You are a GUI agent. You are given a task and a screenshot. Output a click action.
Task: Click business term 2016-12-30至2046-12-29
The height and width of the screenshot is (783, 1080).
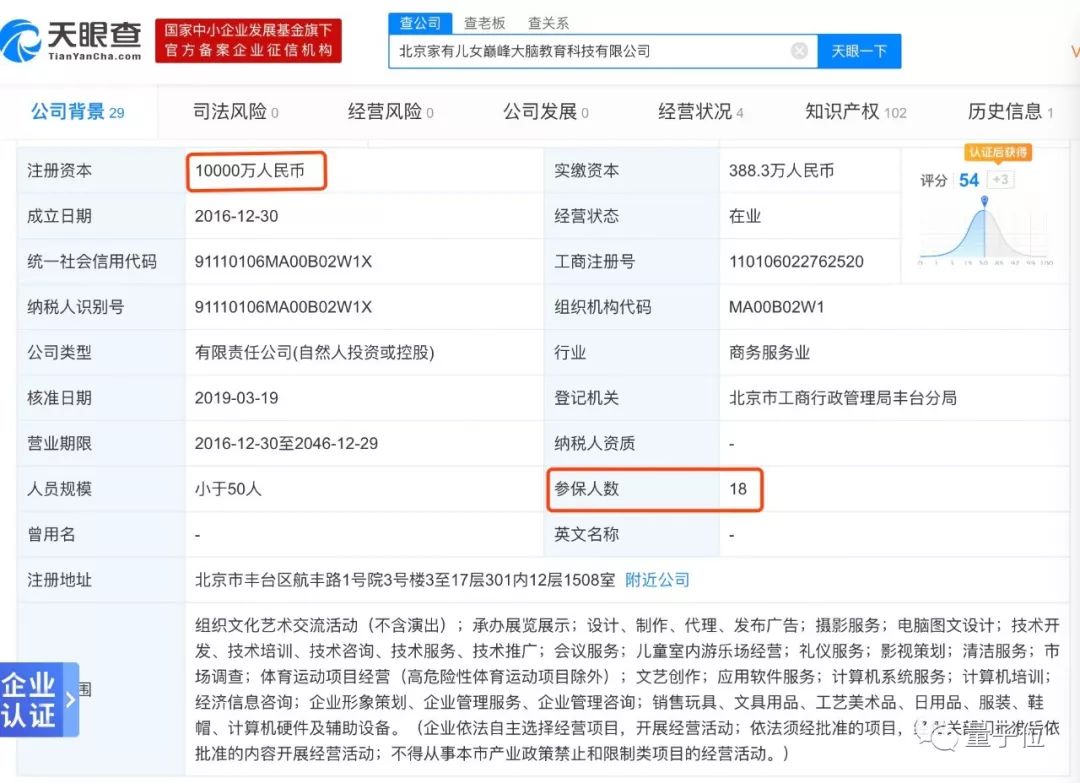click(286, 443)
